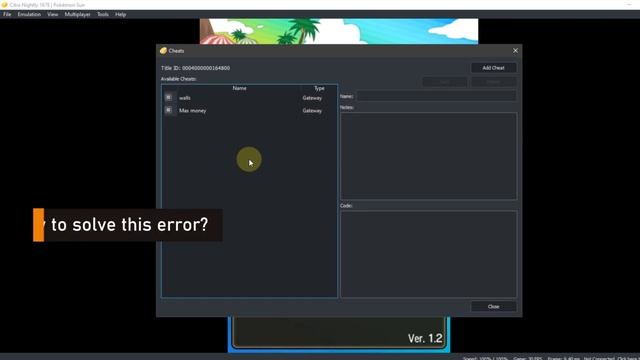The image size is (640, 360).
Task: Click the Add Cheat button
Action: tap(493, 68)
